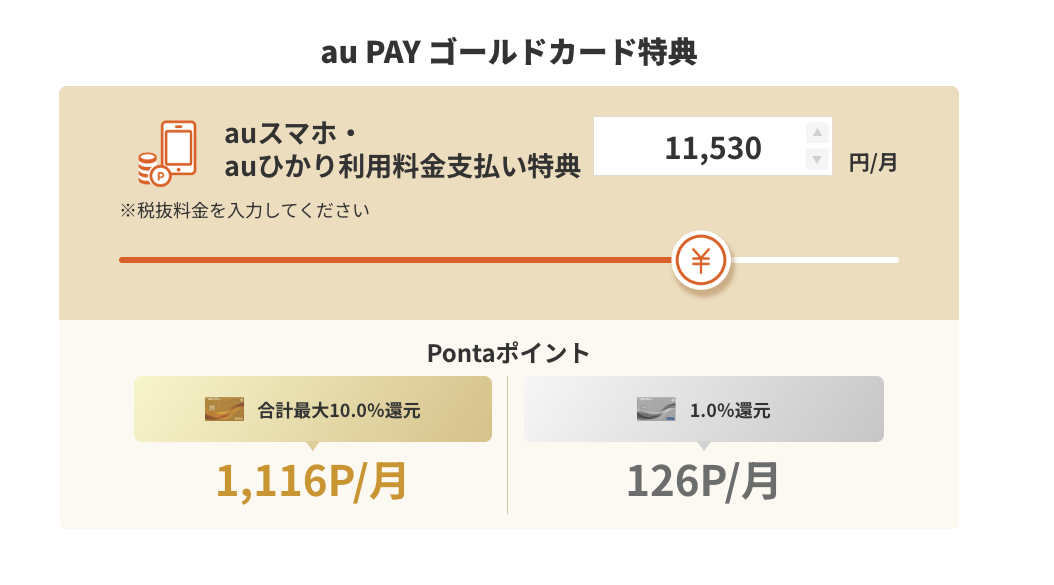The height and width of the screenshot is (585, 1054).
Task: Click the gold card thumbnail icon
Action: [x=224, y=409]
